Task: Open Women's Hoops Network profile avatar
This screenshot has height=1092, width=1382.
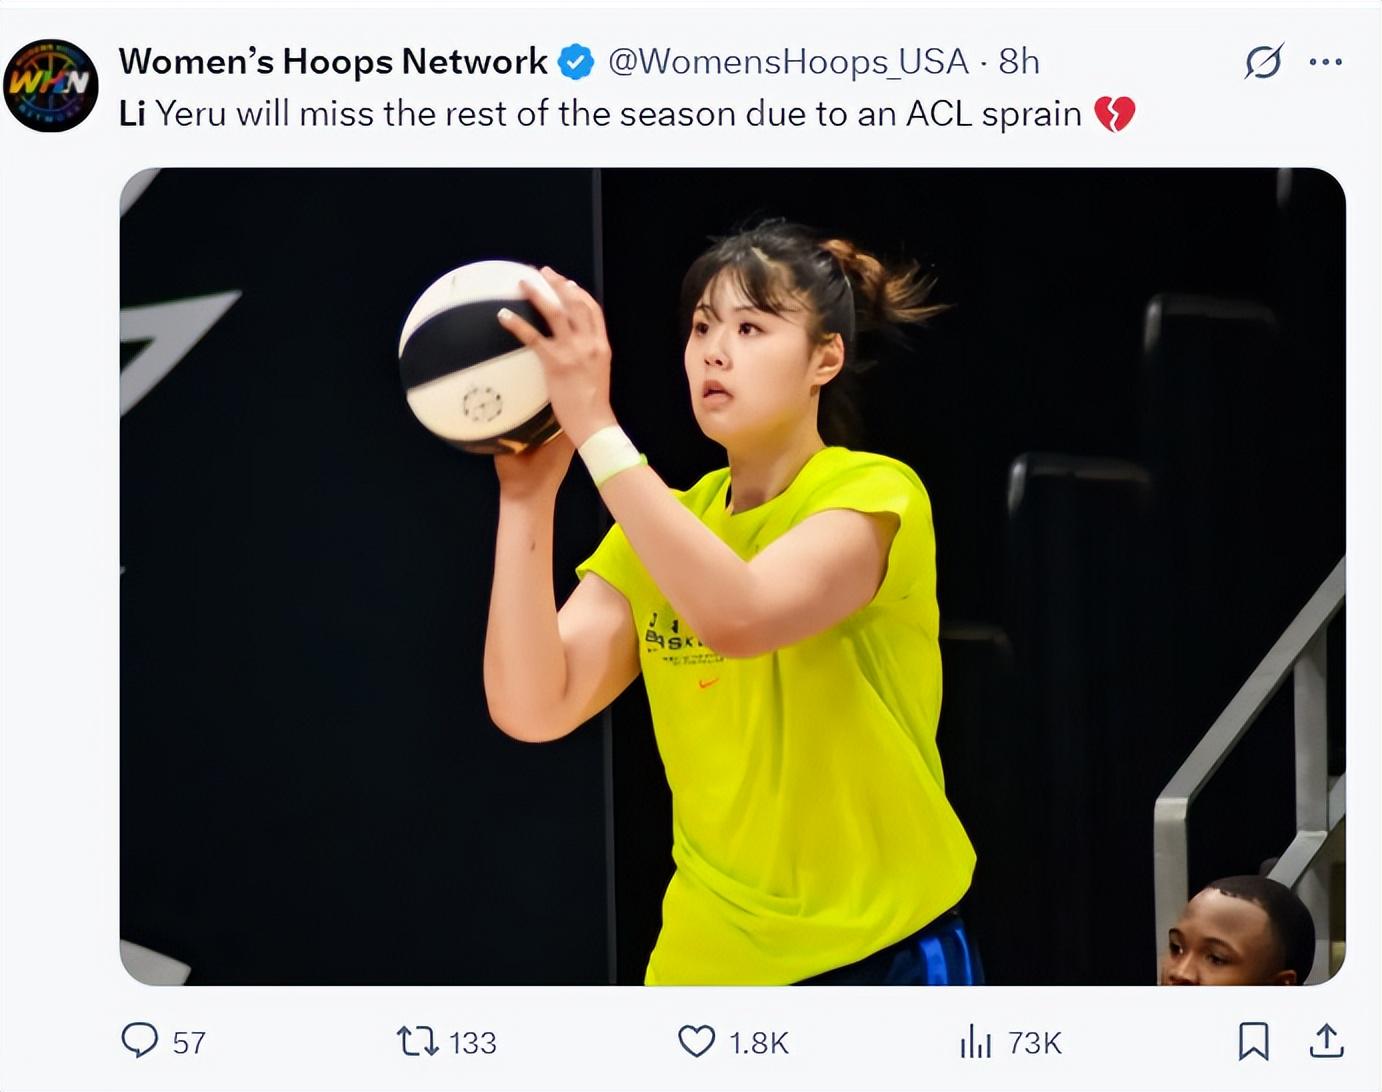Action: click(x=51, y=86)
